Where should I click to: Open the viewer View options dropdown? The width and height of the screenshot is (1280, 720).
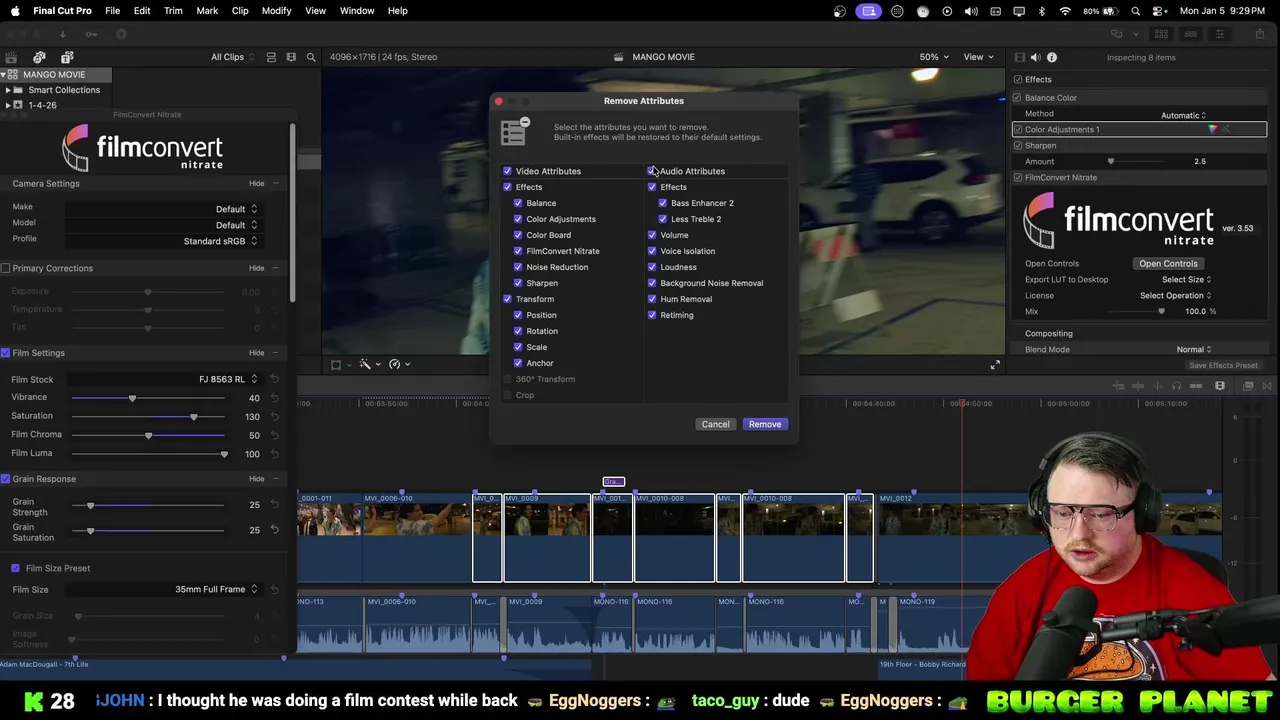point(977,57)
